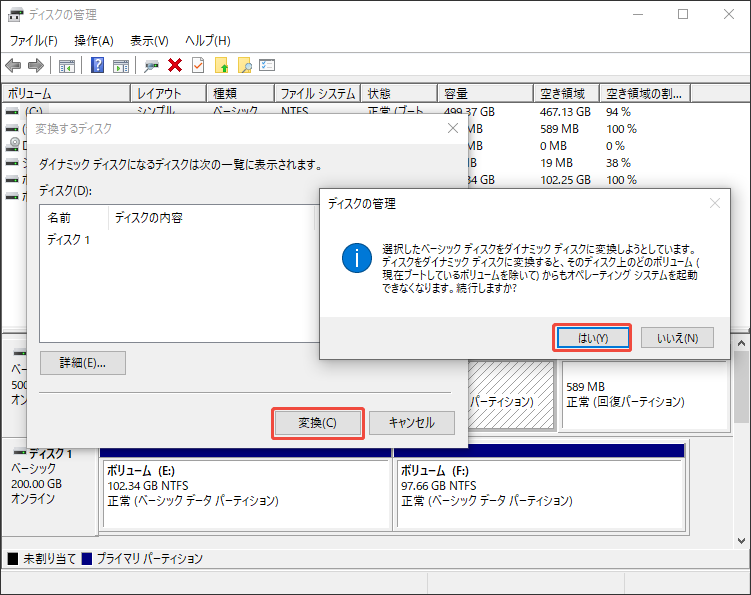751x595 pixels.
Task: Click the 0 MB free space cell
Action: [553, 146]
